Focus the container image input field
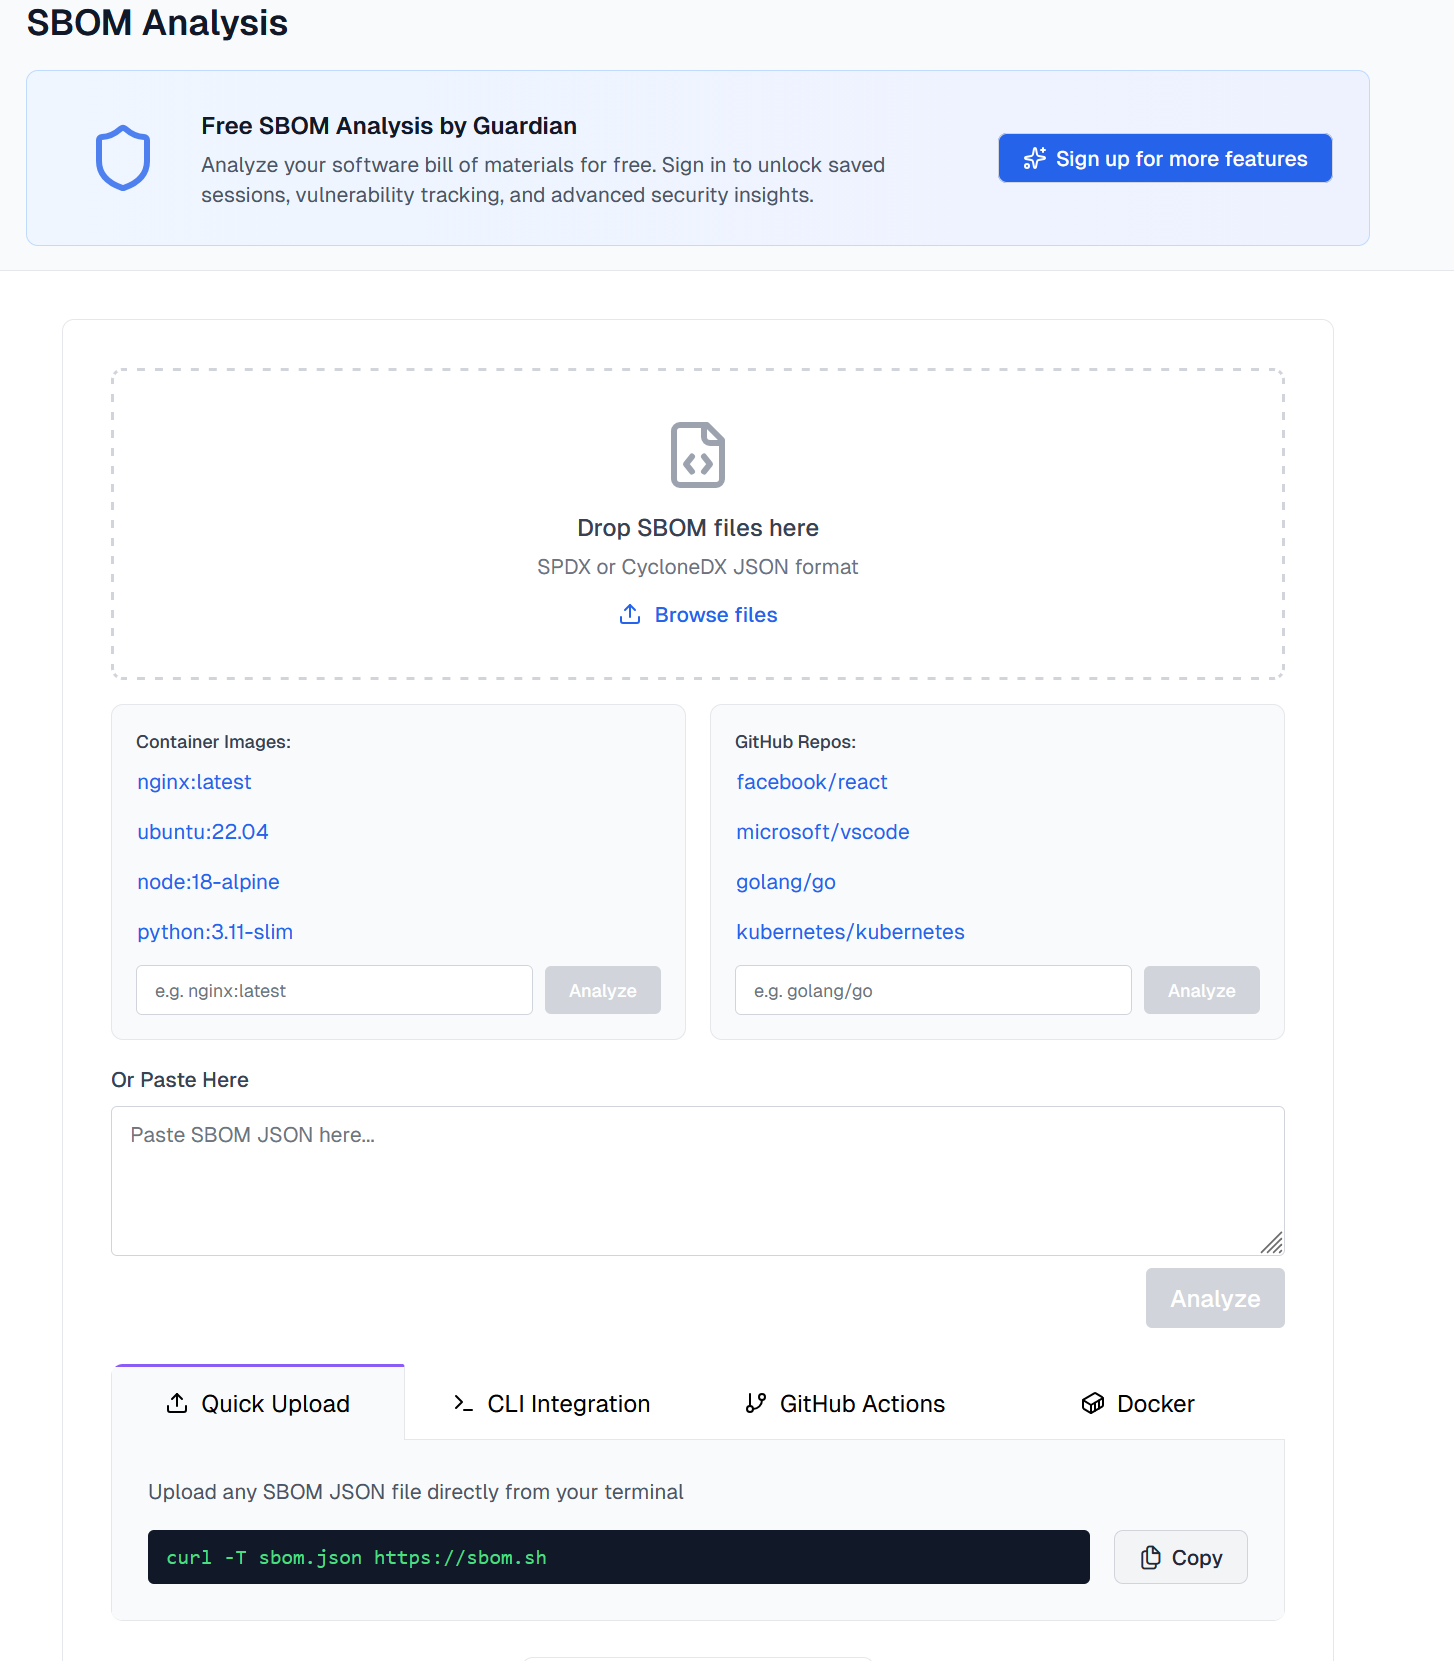The image size is (1454, 1661). [334, 990]
